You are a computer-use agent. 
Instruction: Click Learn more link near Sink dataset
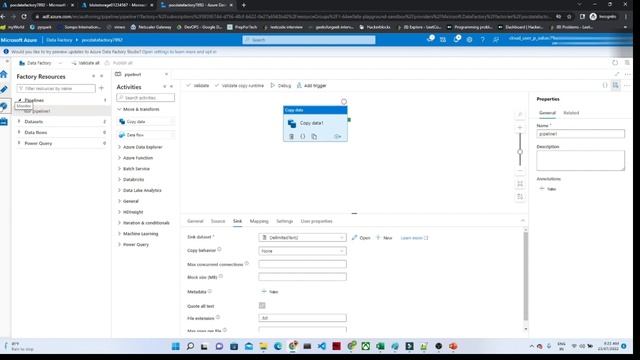click(x=414, y=238)
